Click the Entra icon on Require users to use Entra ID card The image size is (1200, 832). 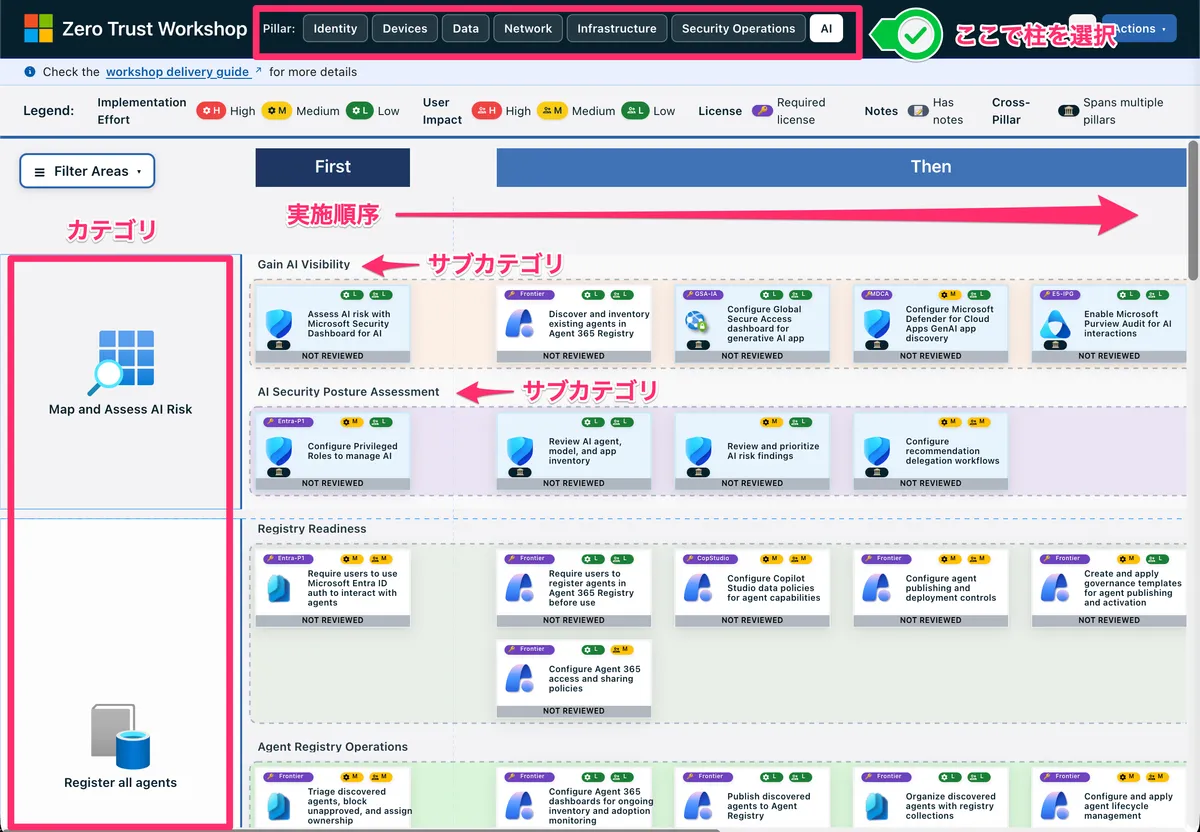click(x=279, y=589)
